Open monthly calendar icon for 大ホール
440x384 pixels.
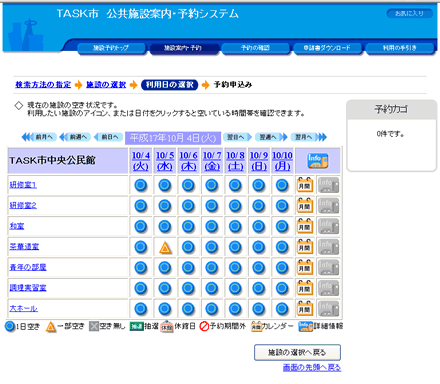coord(305,309)
